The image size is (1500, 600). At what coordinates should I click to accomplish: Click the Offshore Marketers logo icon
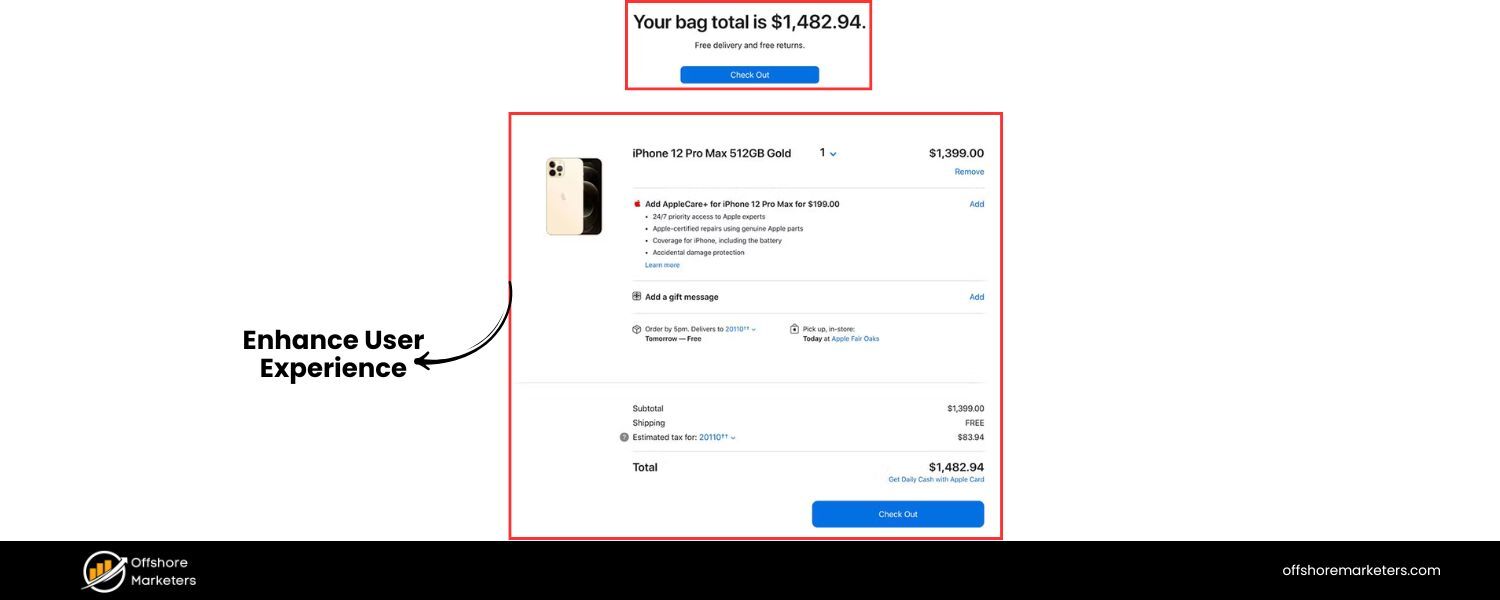pos(103,571)
